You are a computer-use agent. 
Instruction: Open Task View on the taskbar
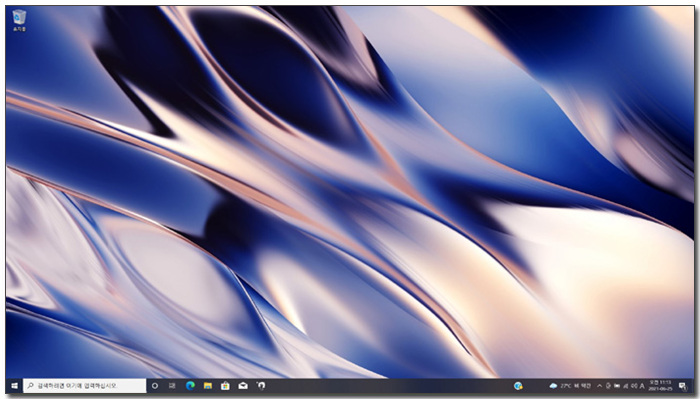click(172, 386)
